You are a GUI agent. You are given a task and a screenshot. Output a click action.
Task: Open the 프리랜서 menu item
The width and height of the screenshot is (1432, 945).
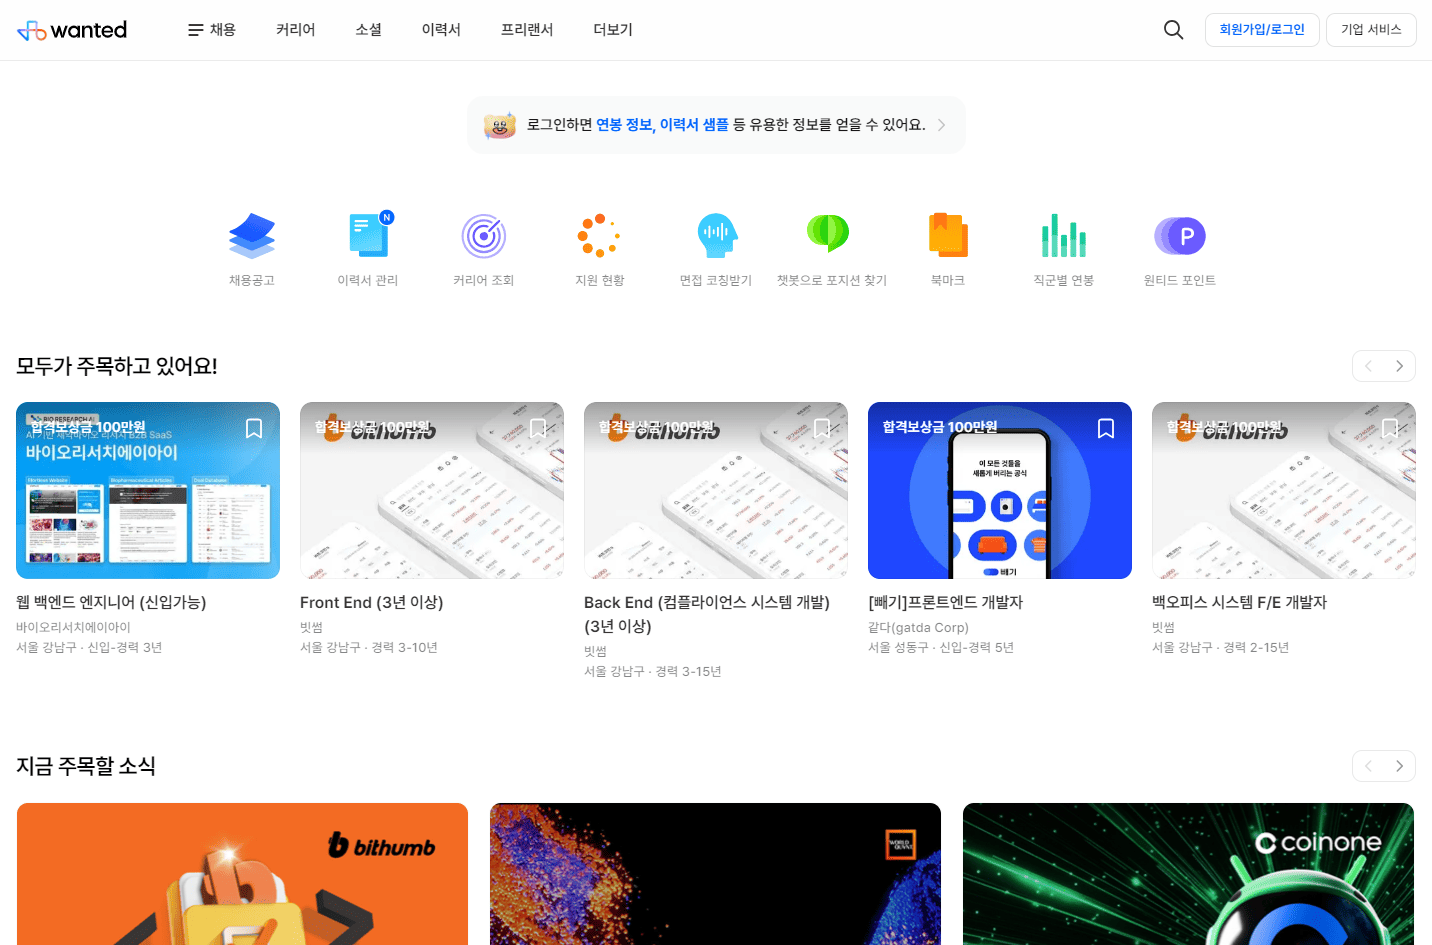pyautogui.click(x=527, y=30)
